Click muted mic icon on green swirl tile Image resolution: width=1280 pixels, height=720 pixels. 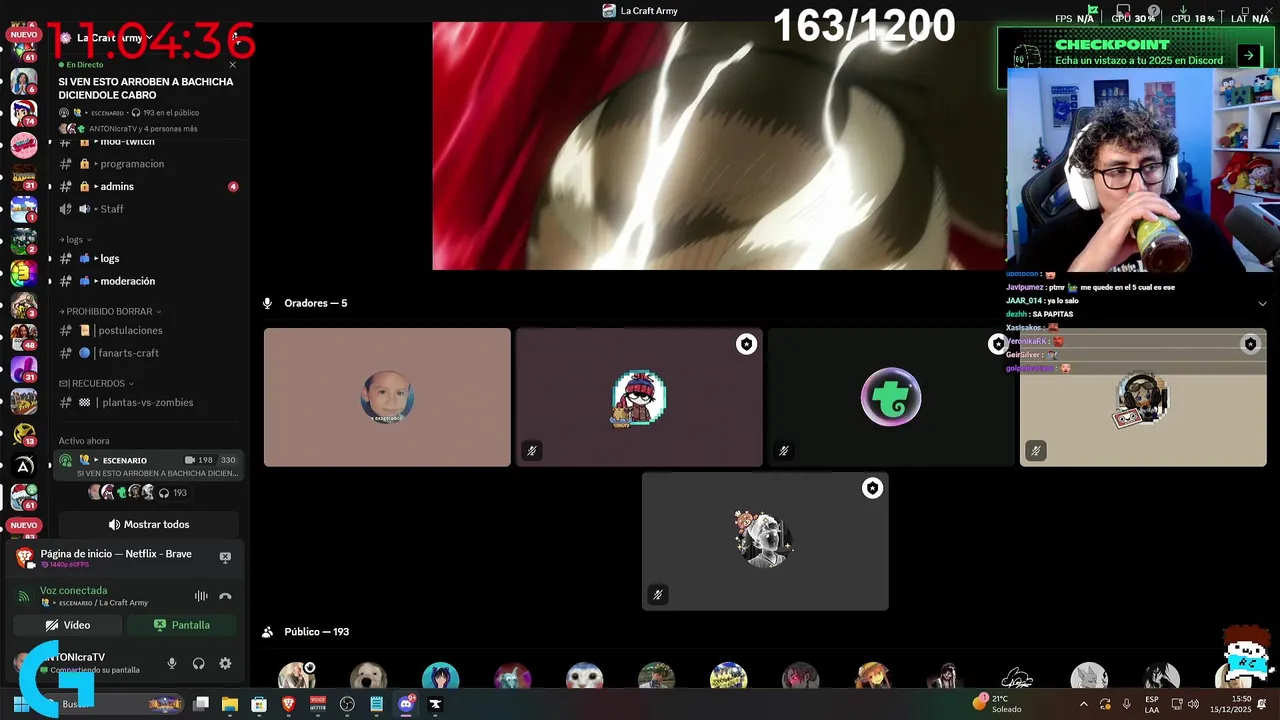point(784,451)
